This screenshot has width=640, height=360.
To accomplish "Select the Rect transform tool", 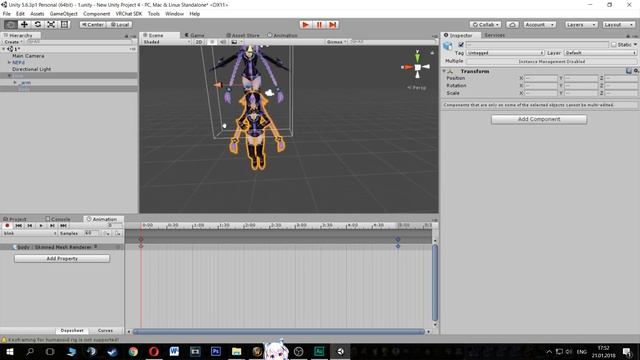I will click(64, 24).
